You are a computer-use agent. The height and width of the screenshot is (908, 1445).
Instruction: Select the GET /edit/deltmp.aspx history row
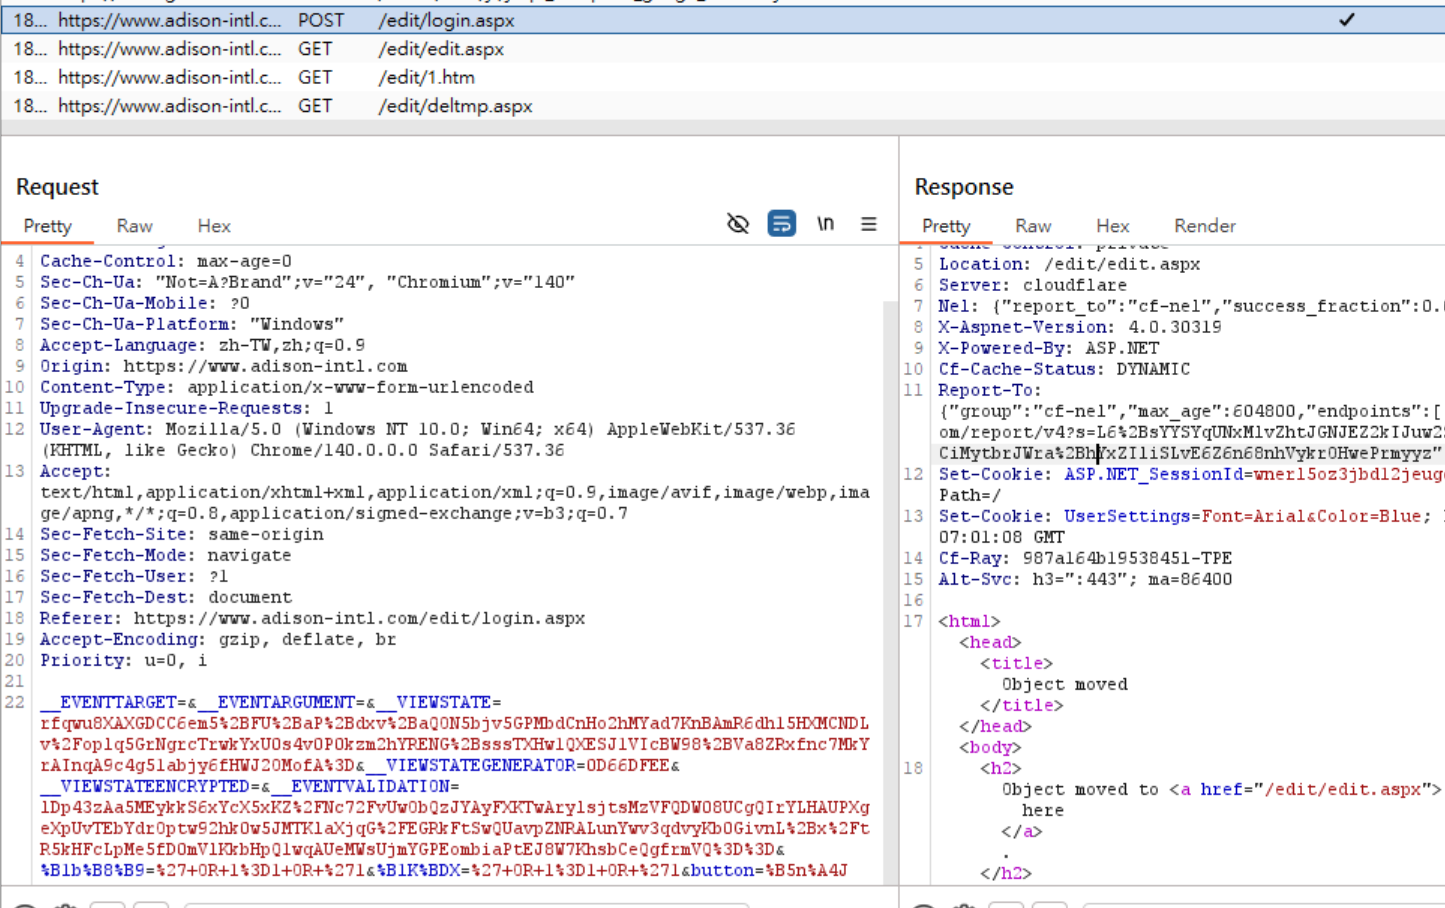[x=722, y=106]
